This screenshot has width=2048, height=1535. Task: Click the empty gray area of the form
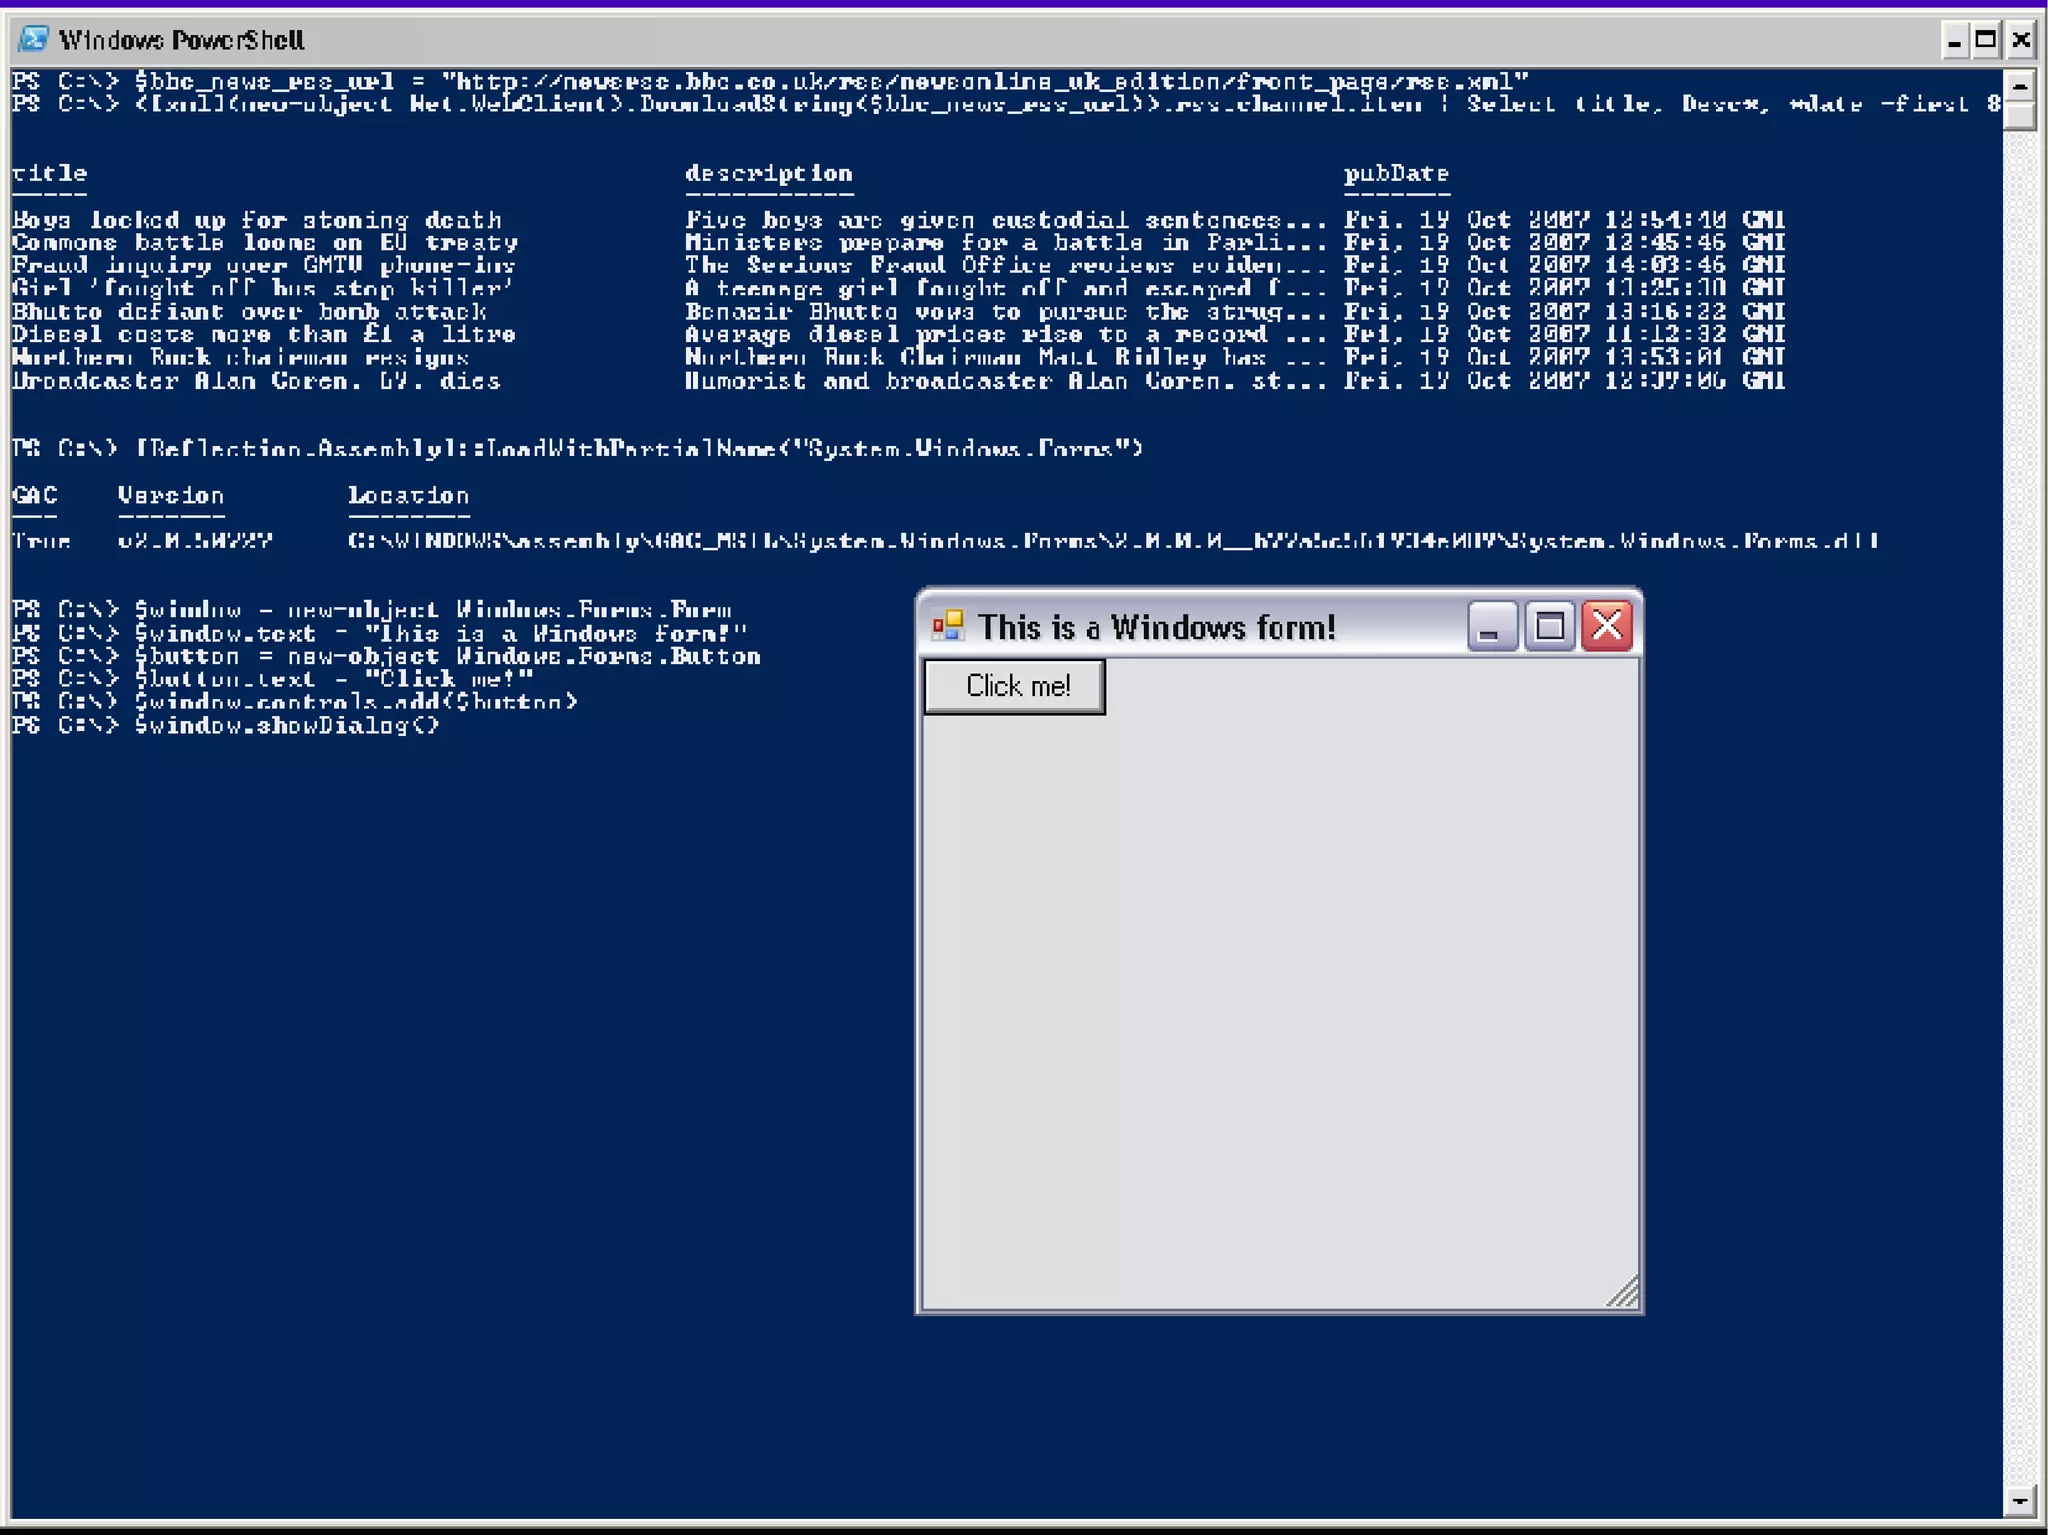tap(1280, 1000)
